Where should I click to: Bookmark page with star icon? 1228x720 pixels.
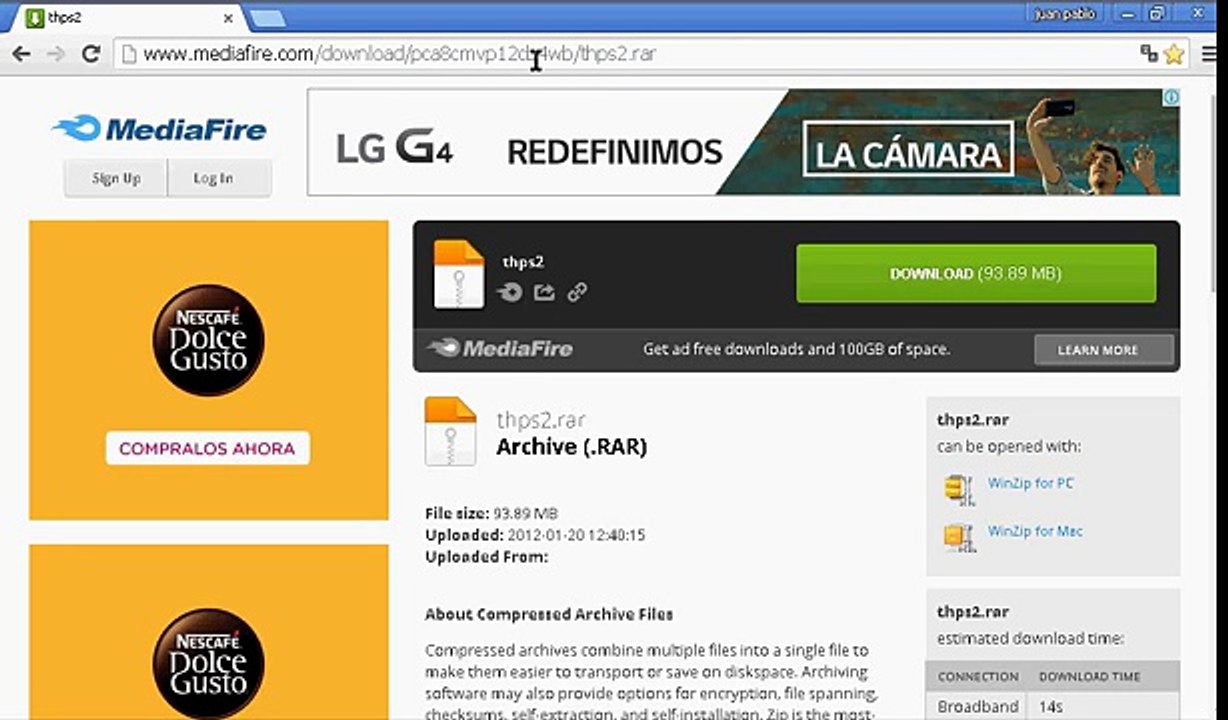[x=1174, y=54]
